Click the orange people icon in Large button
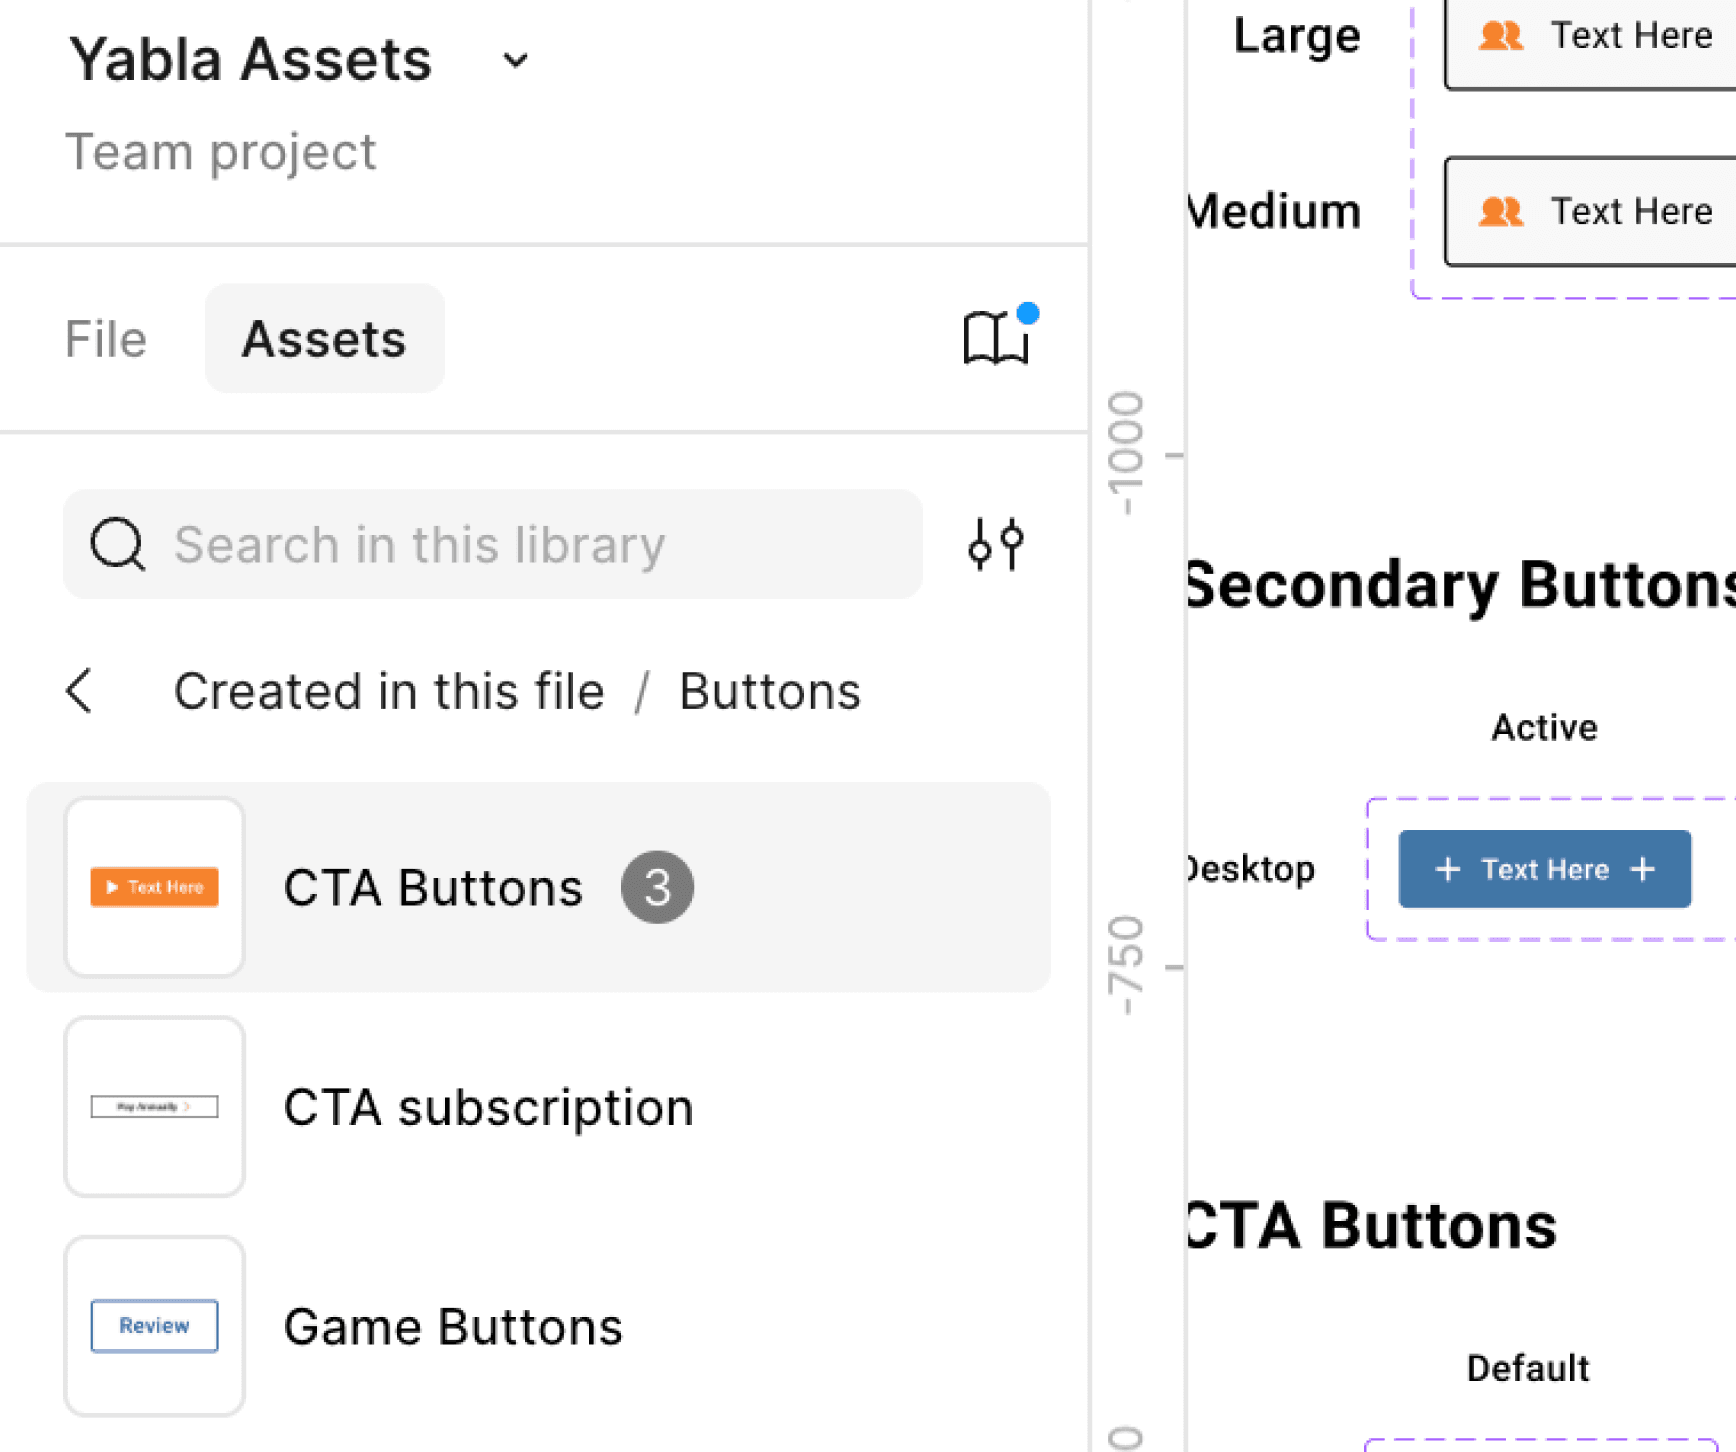Image resolution: width=1736 pixels, height=1452 pixels. click(x=1501, y=36)
